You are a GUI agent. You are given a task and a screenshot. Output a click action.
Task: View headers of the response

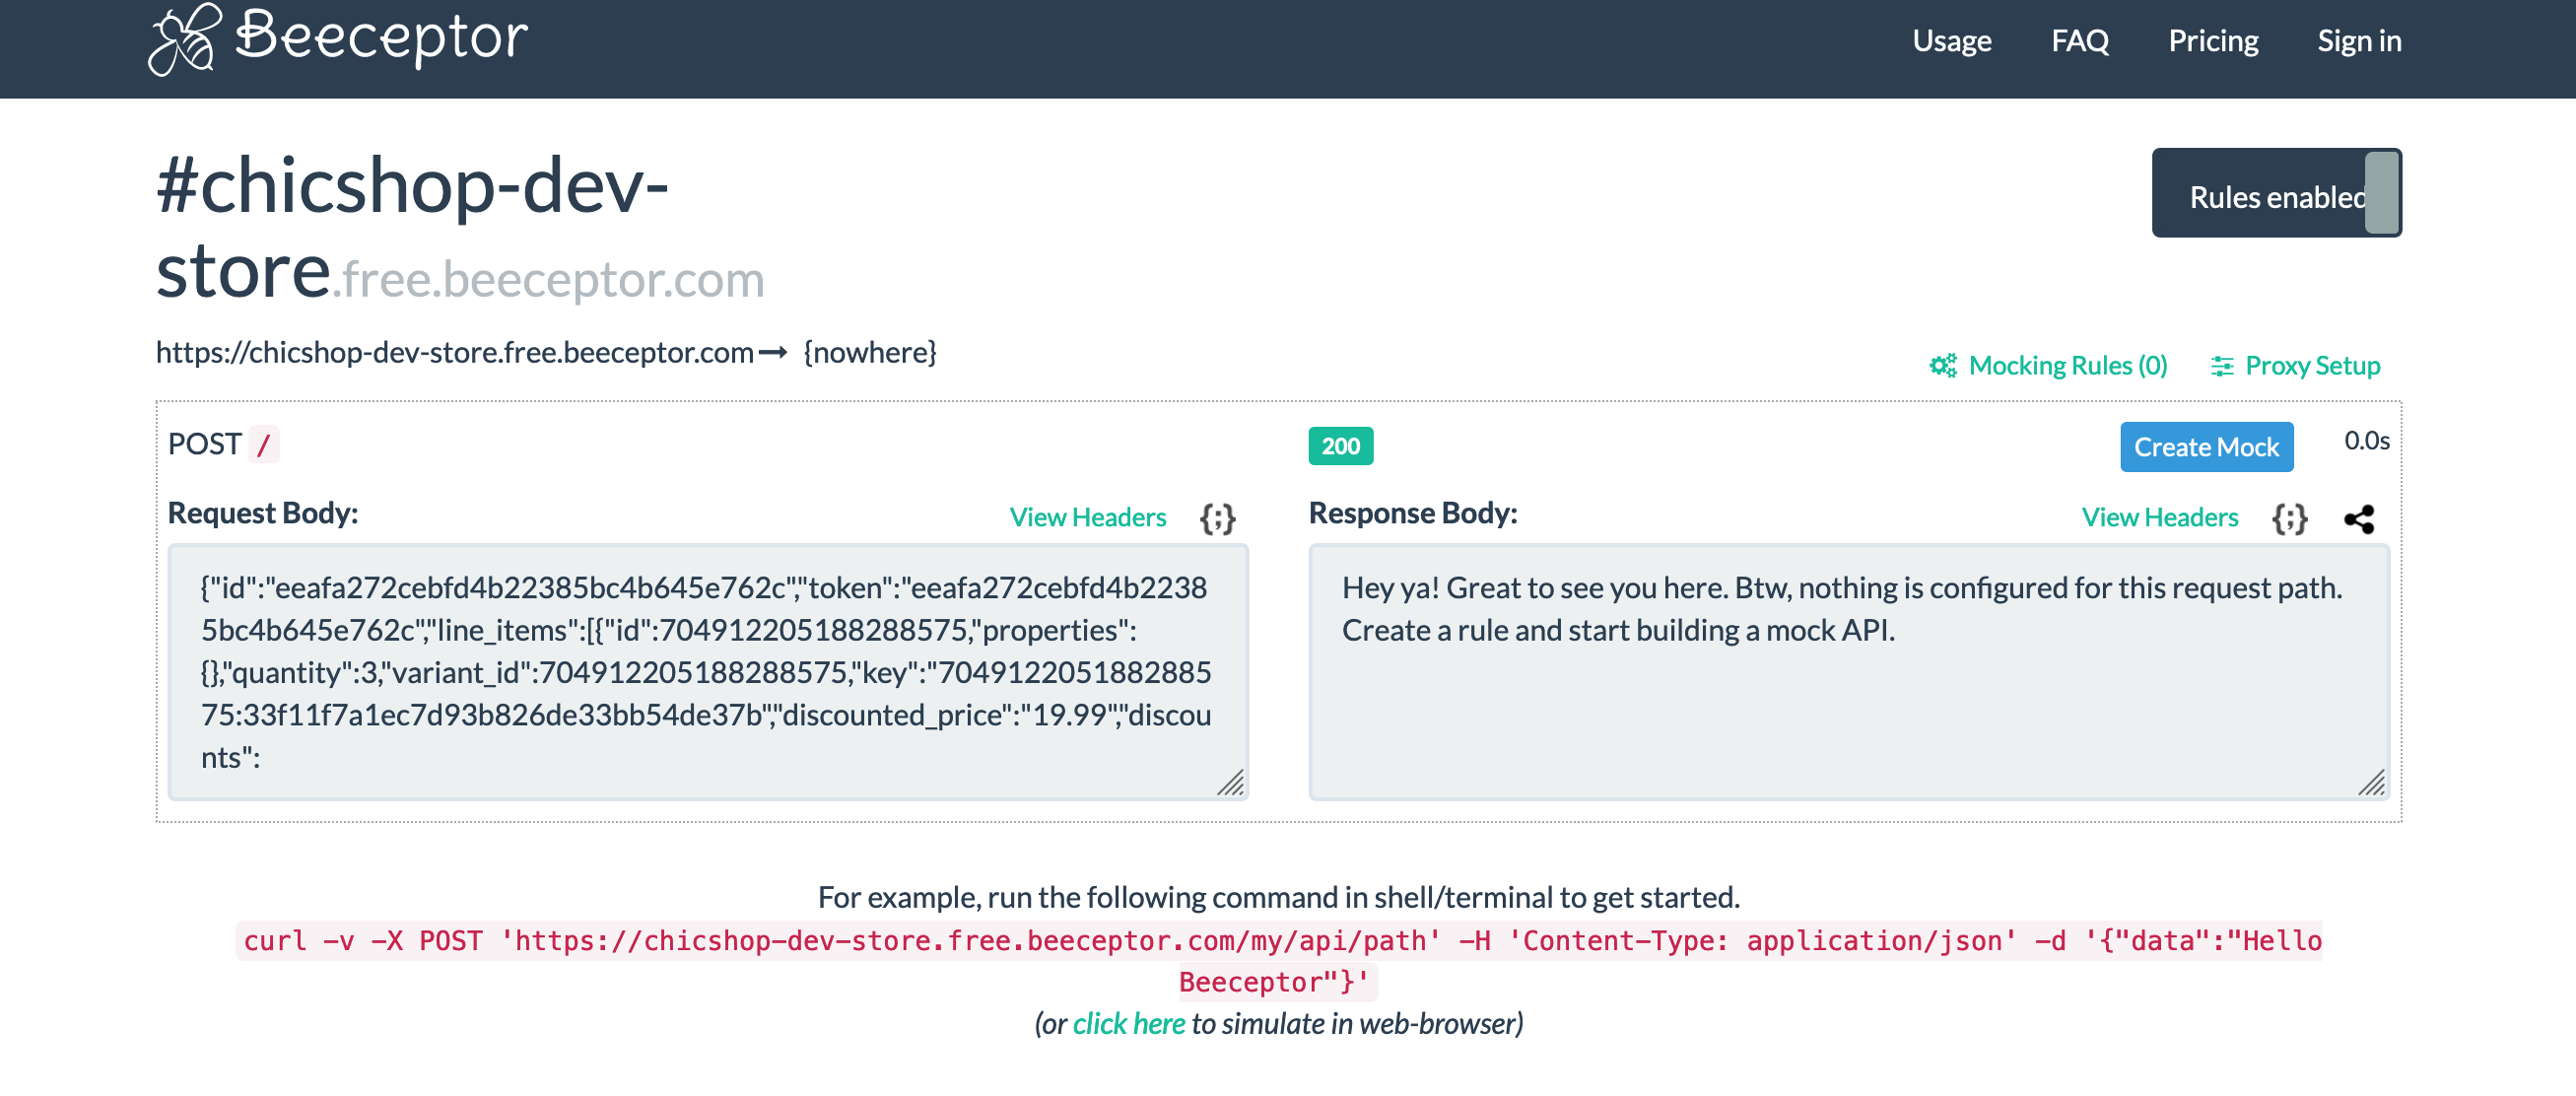point(2159,517)
